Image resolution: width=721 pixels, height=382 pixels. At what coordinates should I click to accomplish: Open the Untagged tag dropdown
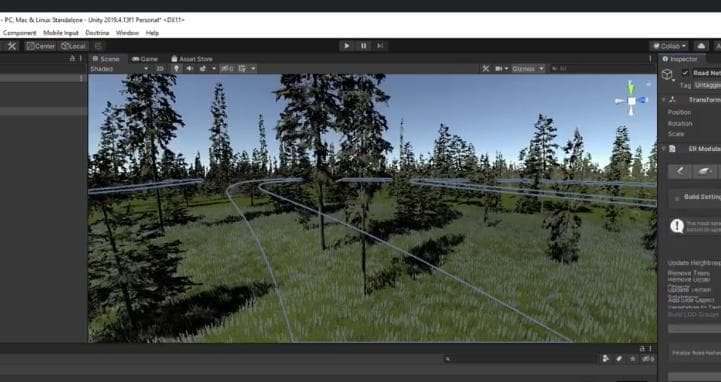pos(707,85)
